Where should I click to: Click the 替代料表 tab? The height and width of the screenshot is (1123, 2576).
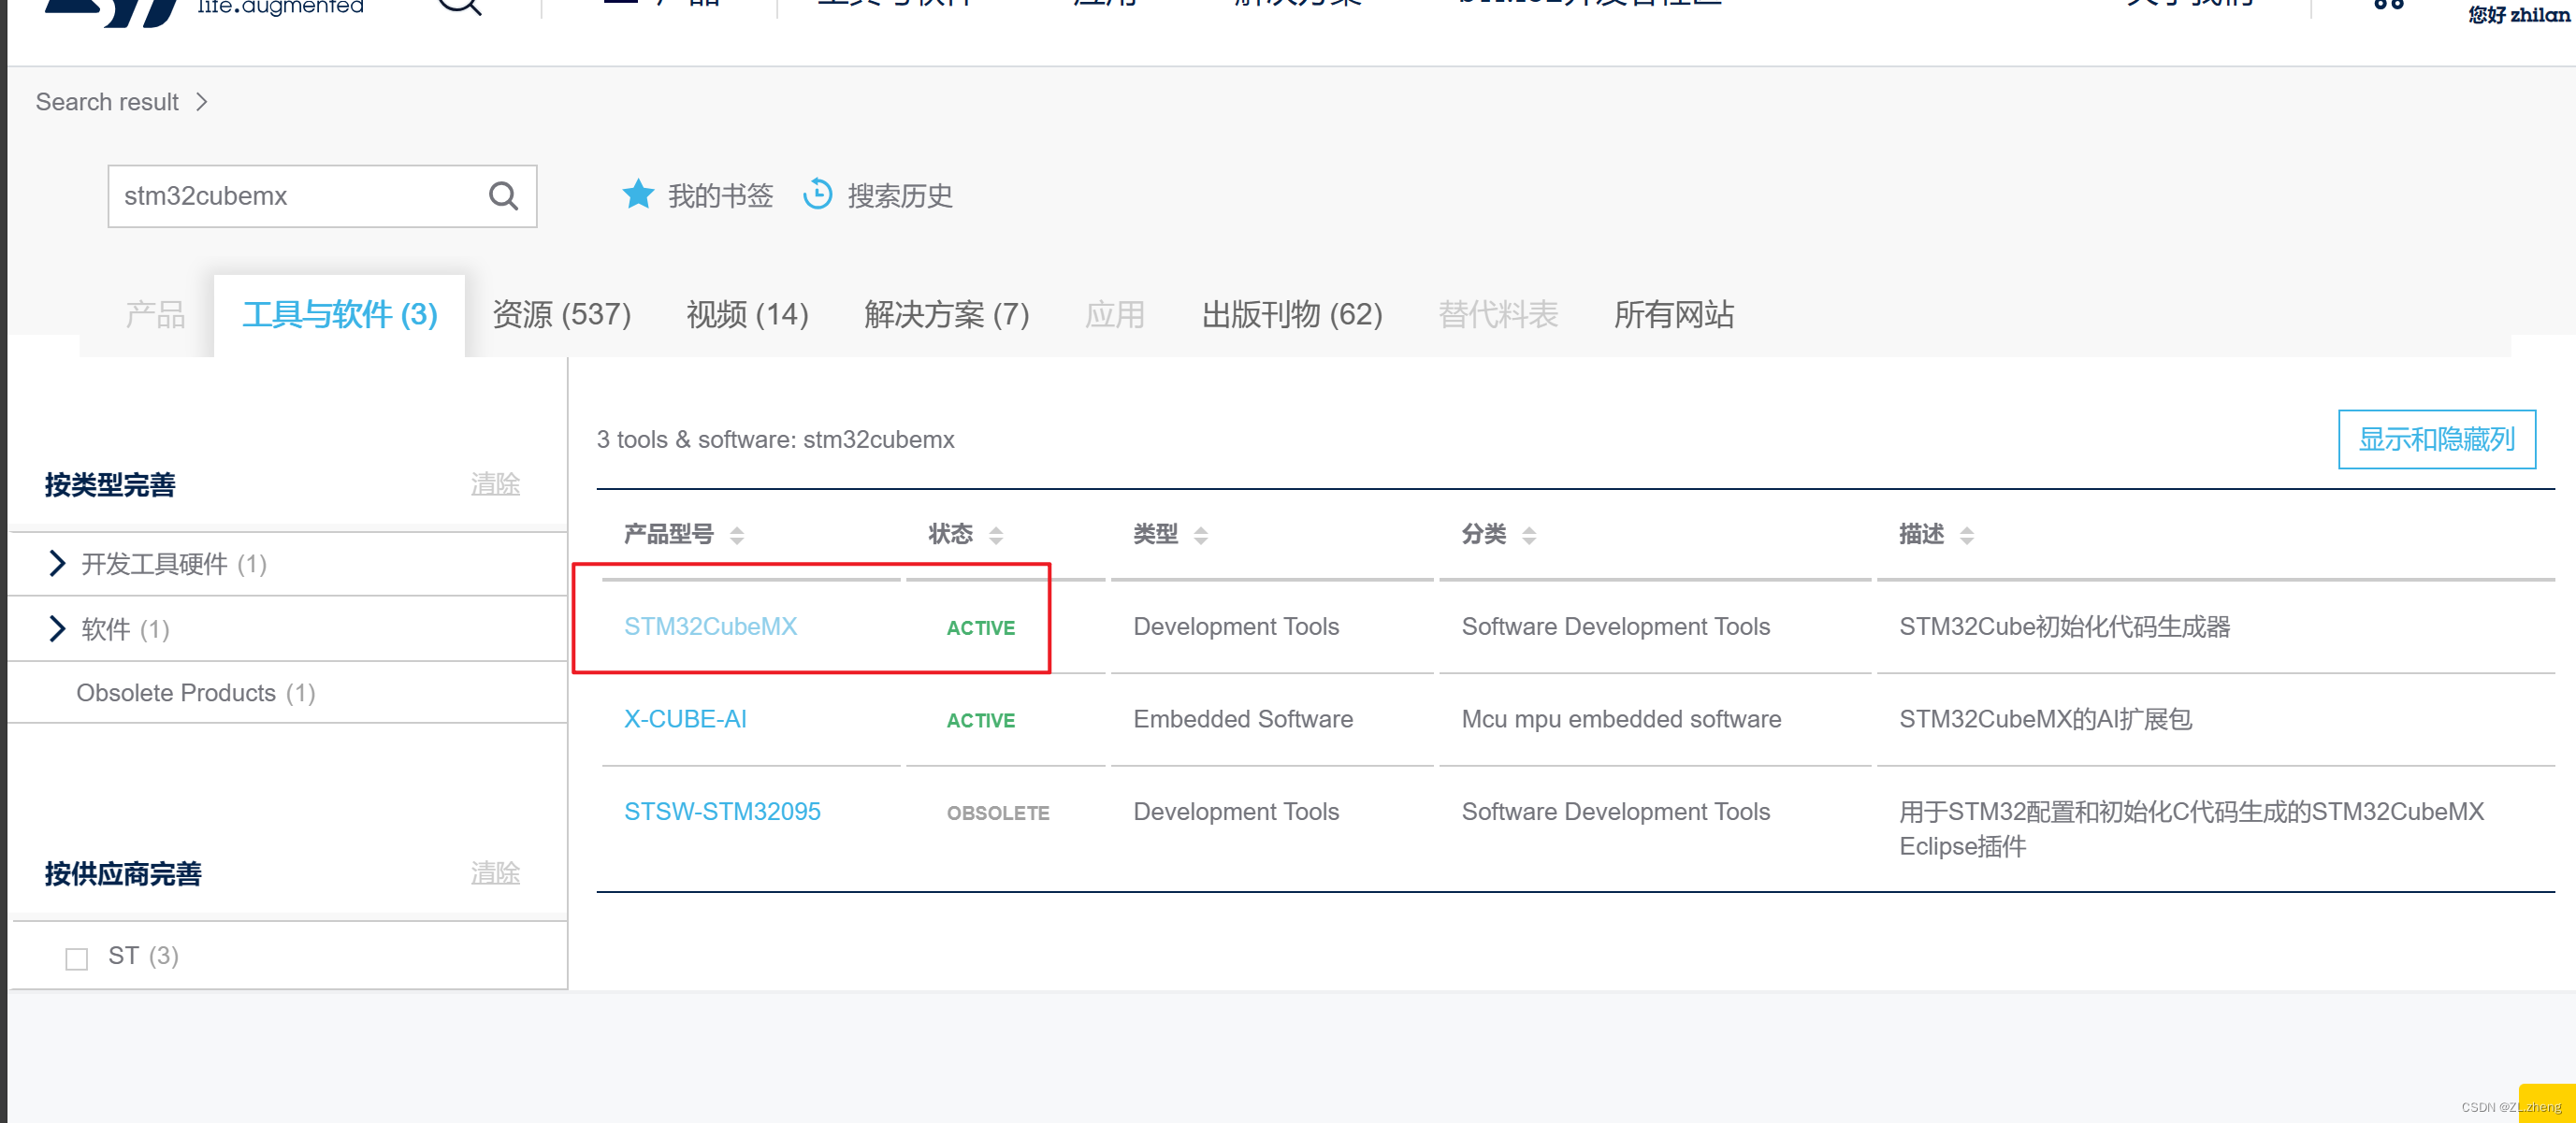pyautogui.click(x=1497, y=314)
